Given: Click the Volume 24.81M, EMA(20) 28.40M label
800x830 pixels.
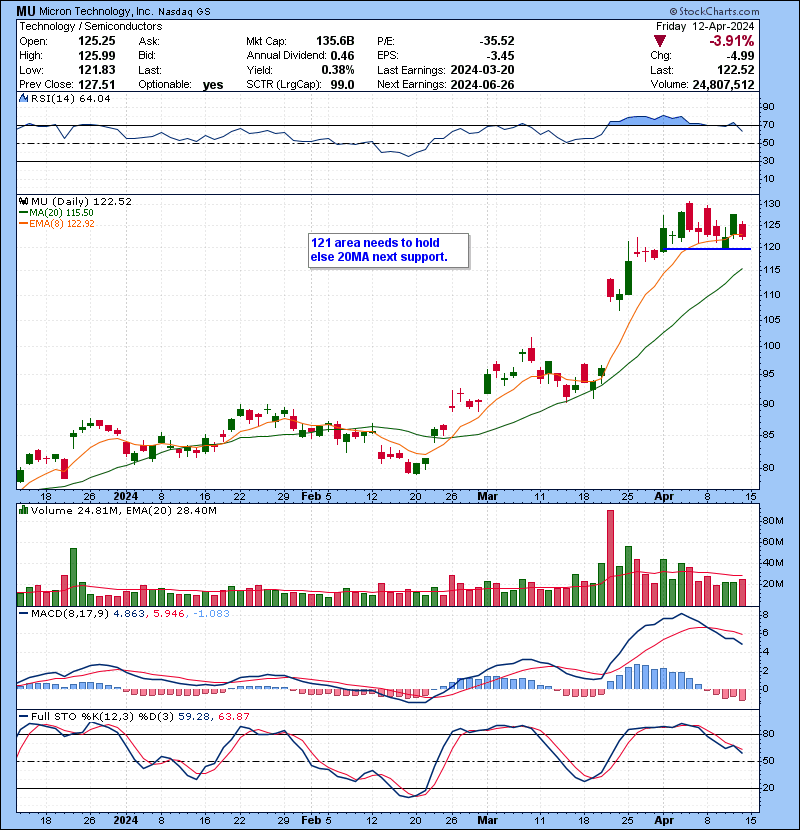Looking at the screenshot, I should 123,510.
